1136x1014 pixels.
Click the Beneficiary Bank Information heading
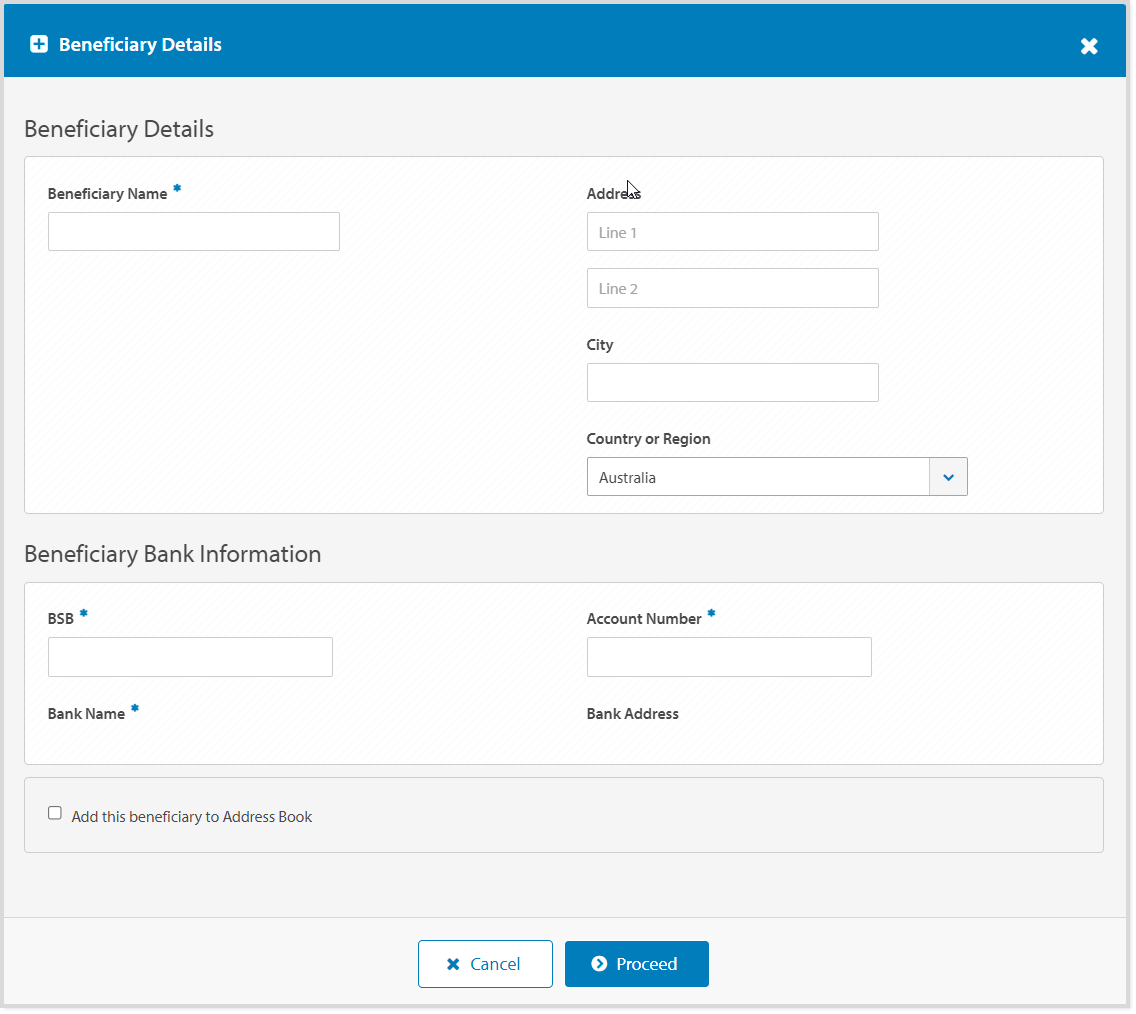point(173,554)
